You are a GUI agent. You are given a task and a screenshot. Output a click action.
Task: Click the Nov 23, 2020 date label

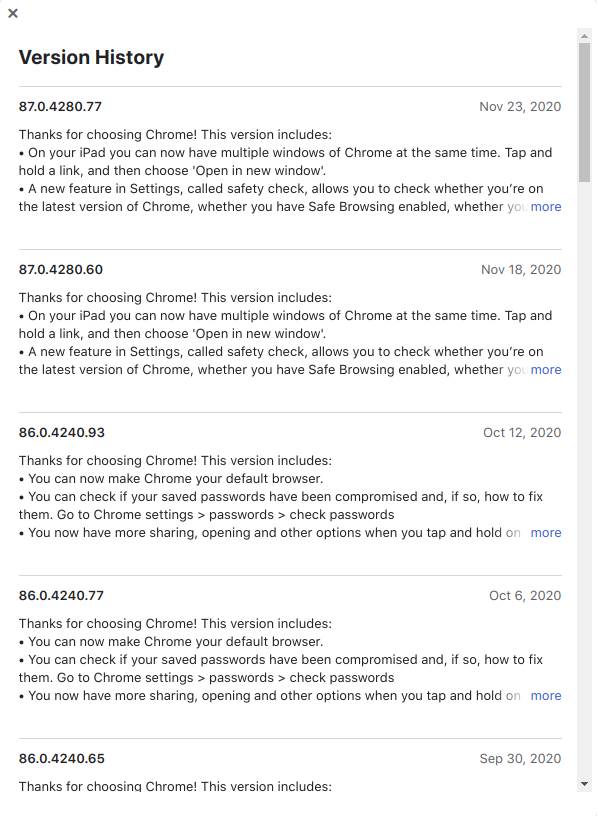click(x=520, y=106)
